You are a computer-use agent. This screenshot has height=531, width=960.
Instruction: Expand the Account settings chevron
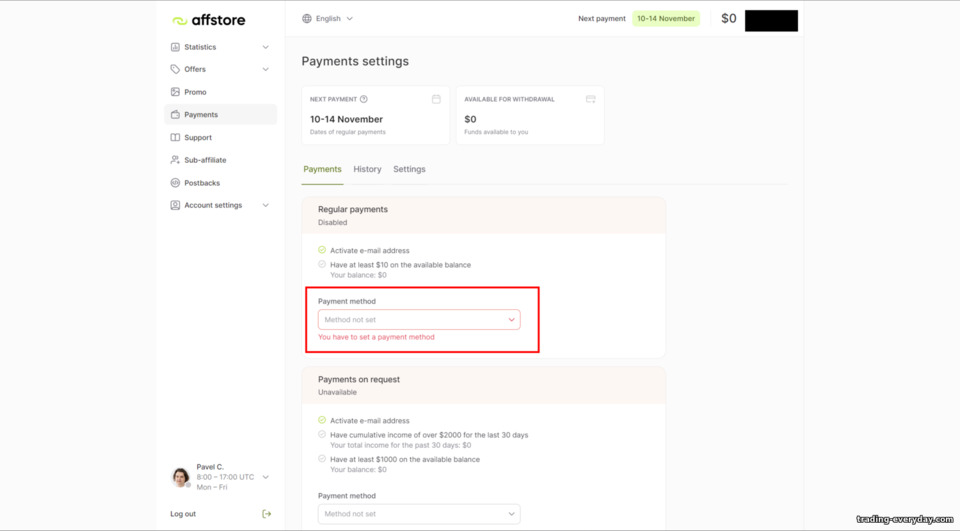point(266,205)
